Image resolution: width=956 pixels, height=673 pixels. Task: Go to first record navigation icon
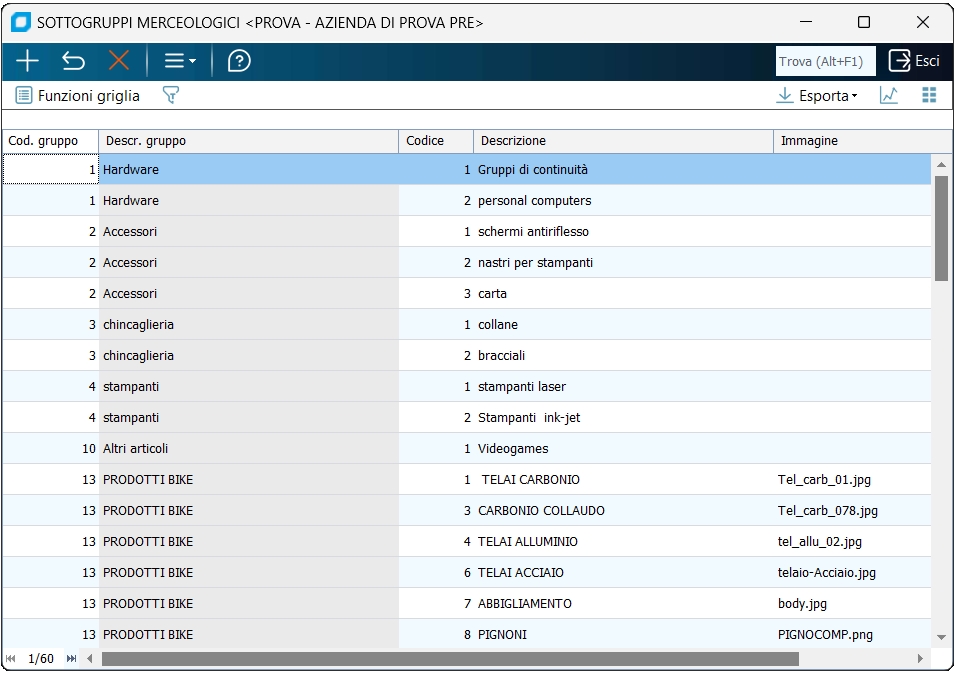click(x=10, y=658)
